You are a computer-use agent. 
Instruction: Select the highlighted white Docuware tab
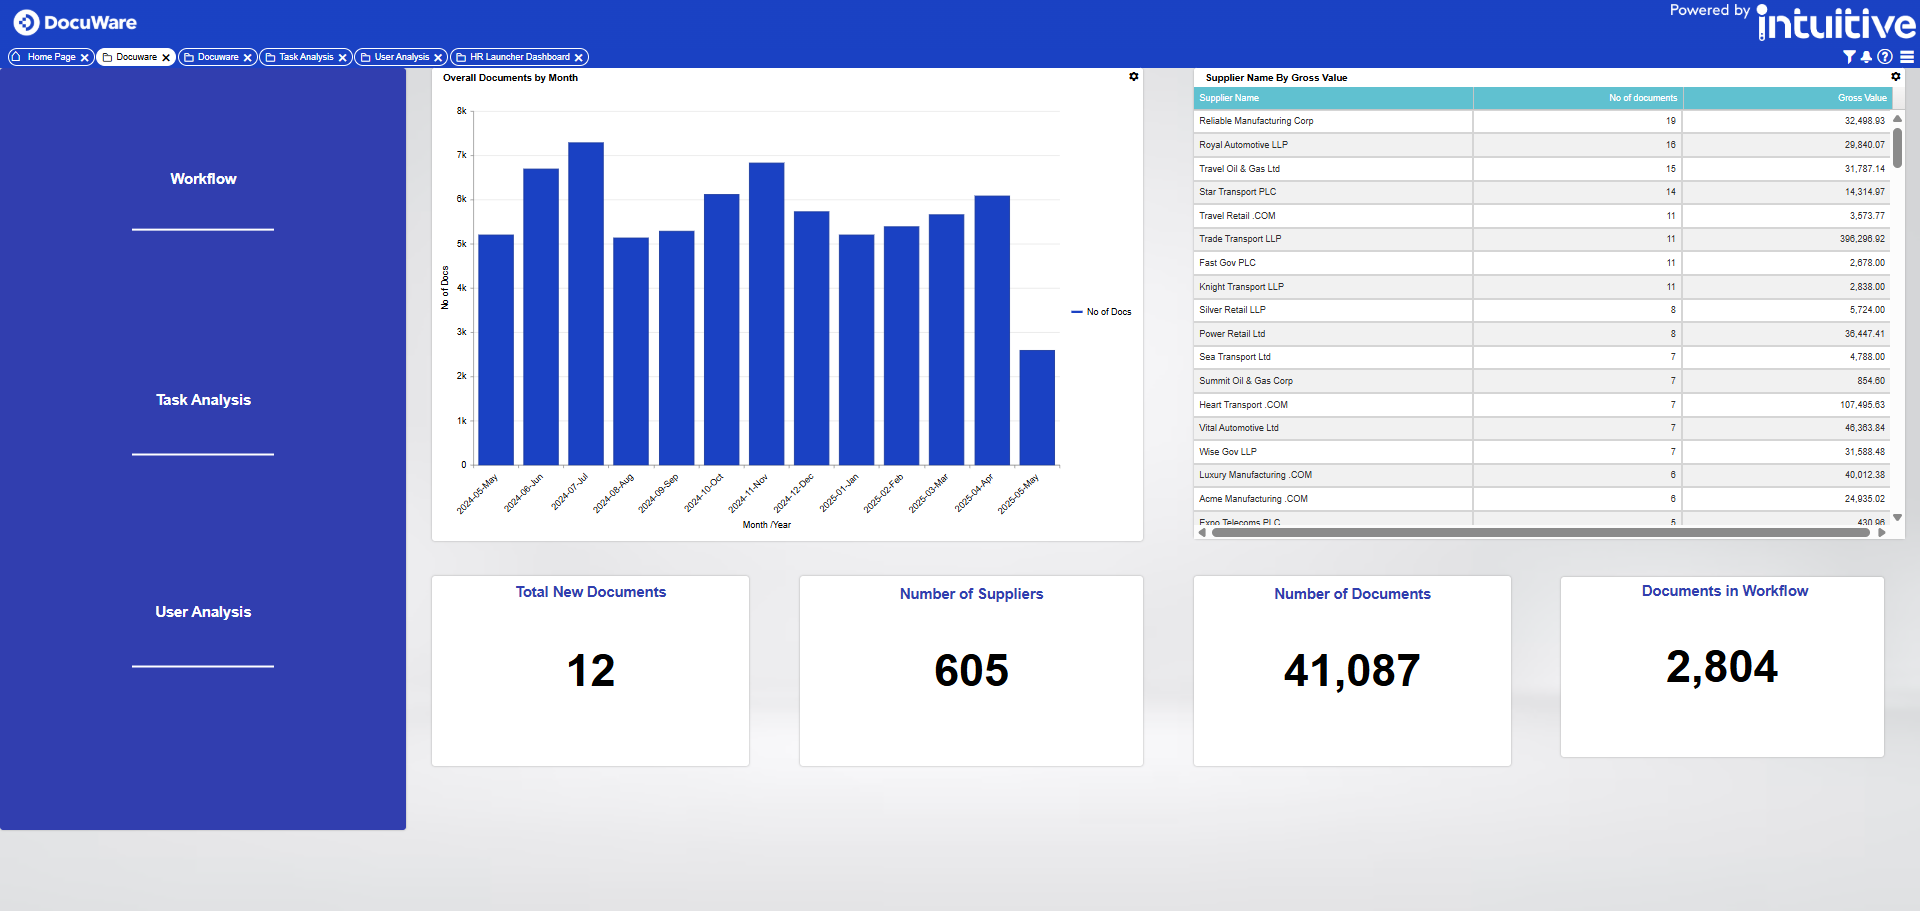click(136, 57)
